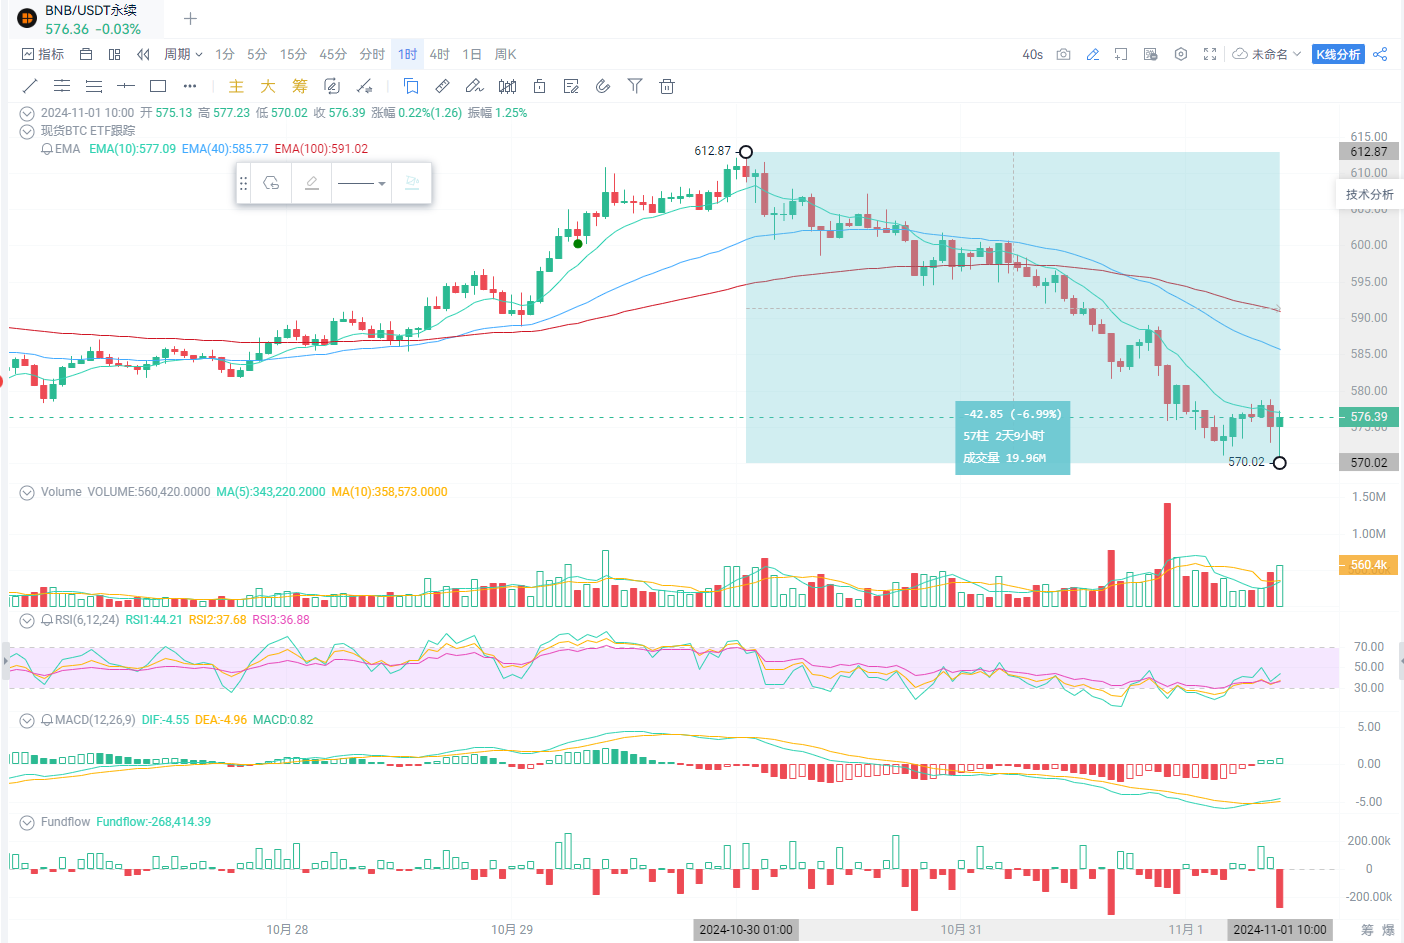Viewport: 1404px width, 943px height.
Task: Delete drawings with the trash icon
Action: (x=667, y=86)
